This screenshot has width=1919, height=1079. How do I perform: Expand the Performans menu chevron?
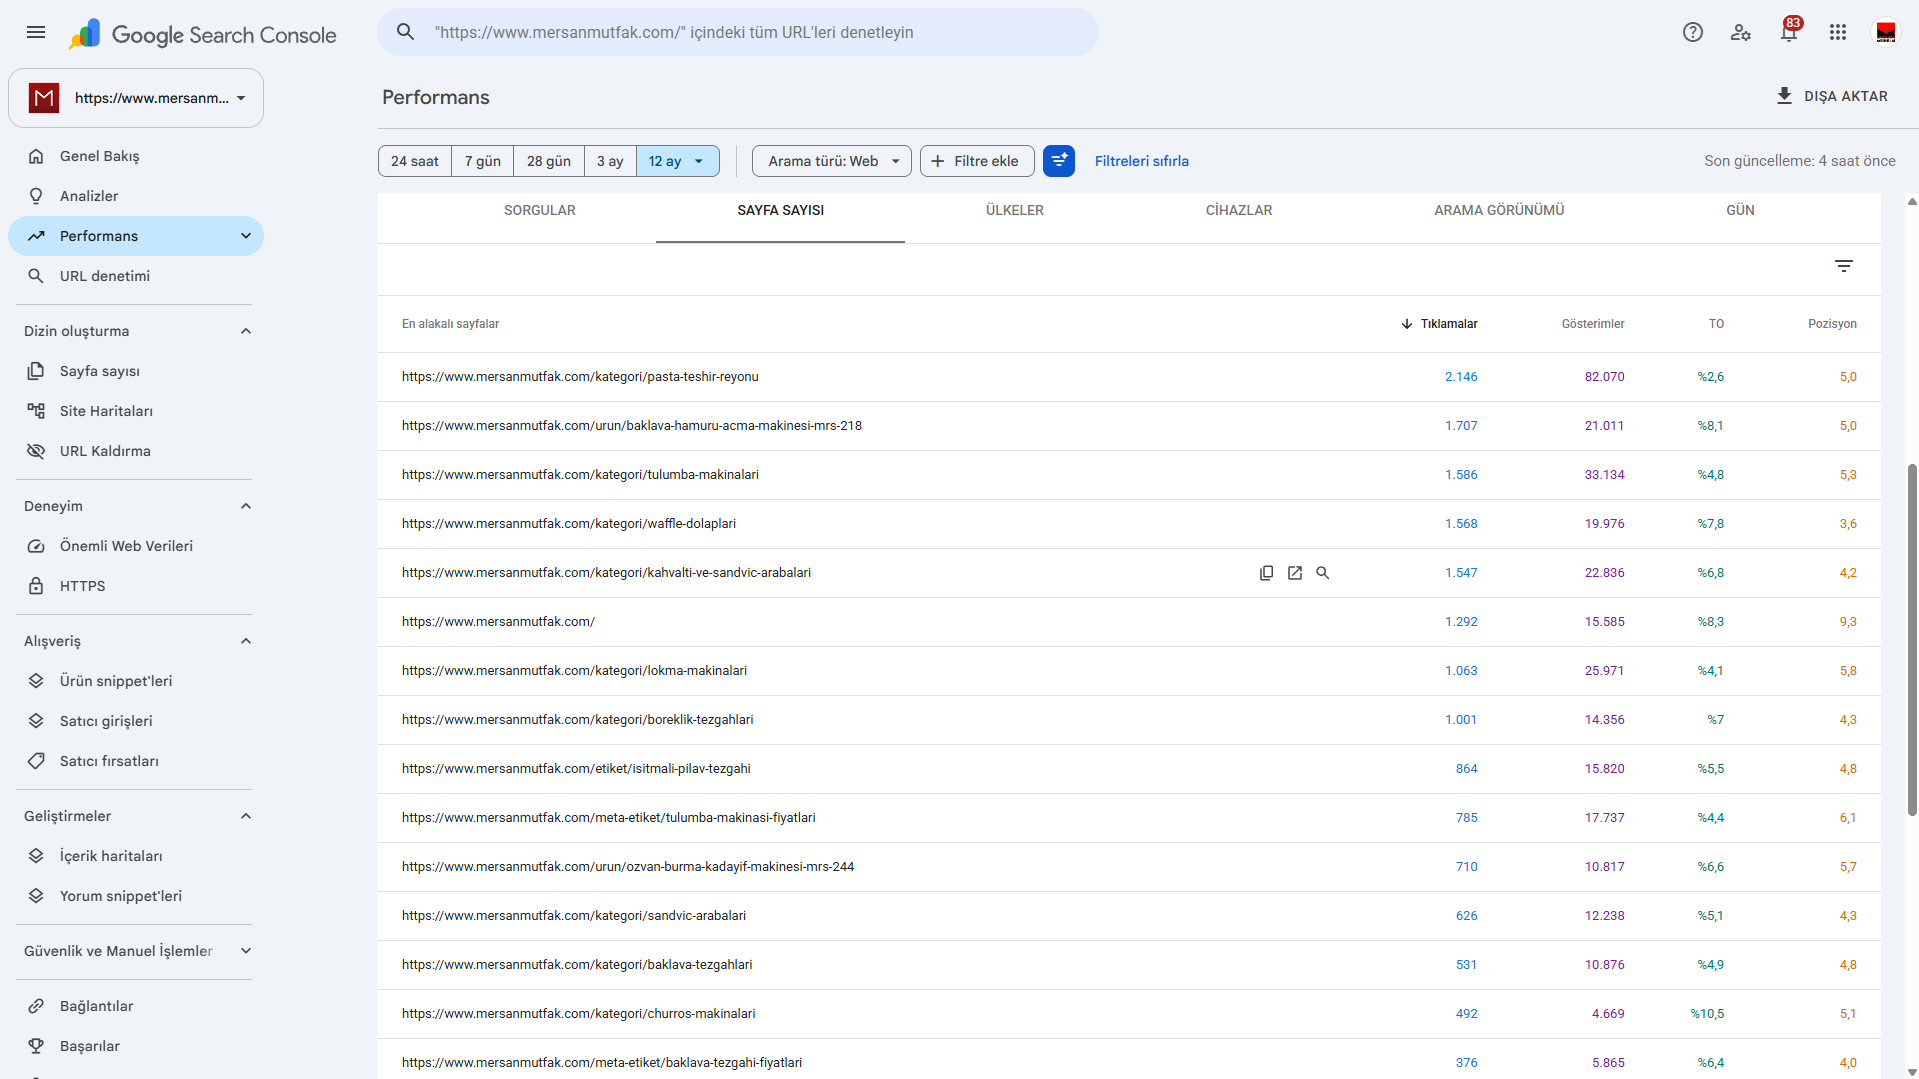[246, 236]
